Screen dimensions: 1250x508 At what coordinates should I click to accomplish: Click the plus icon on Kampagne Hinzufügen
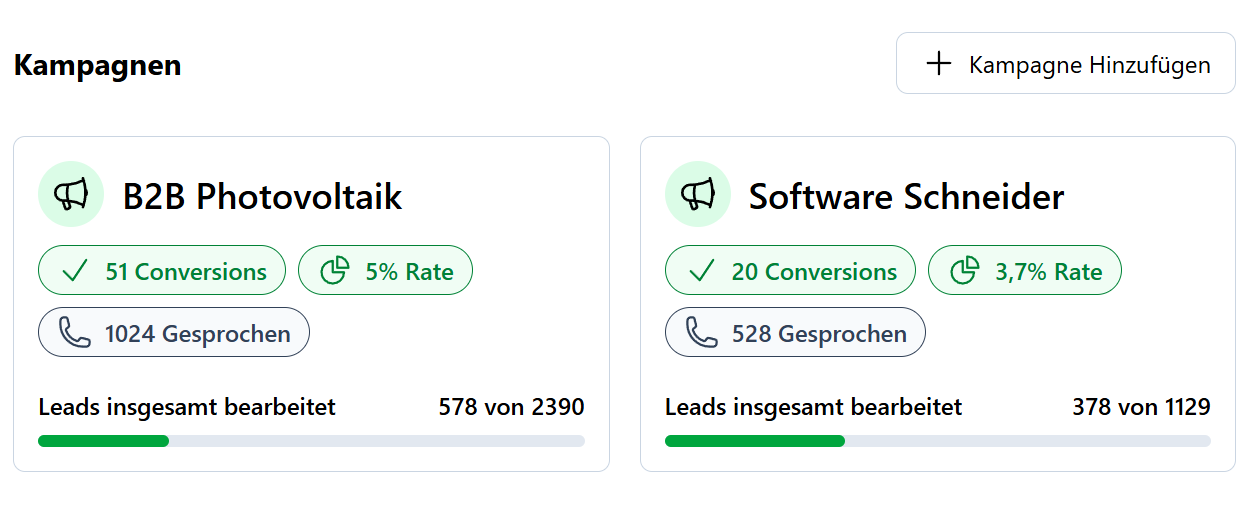pyautogui.click(x=938, y=64)
